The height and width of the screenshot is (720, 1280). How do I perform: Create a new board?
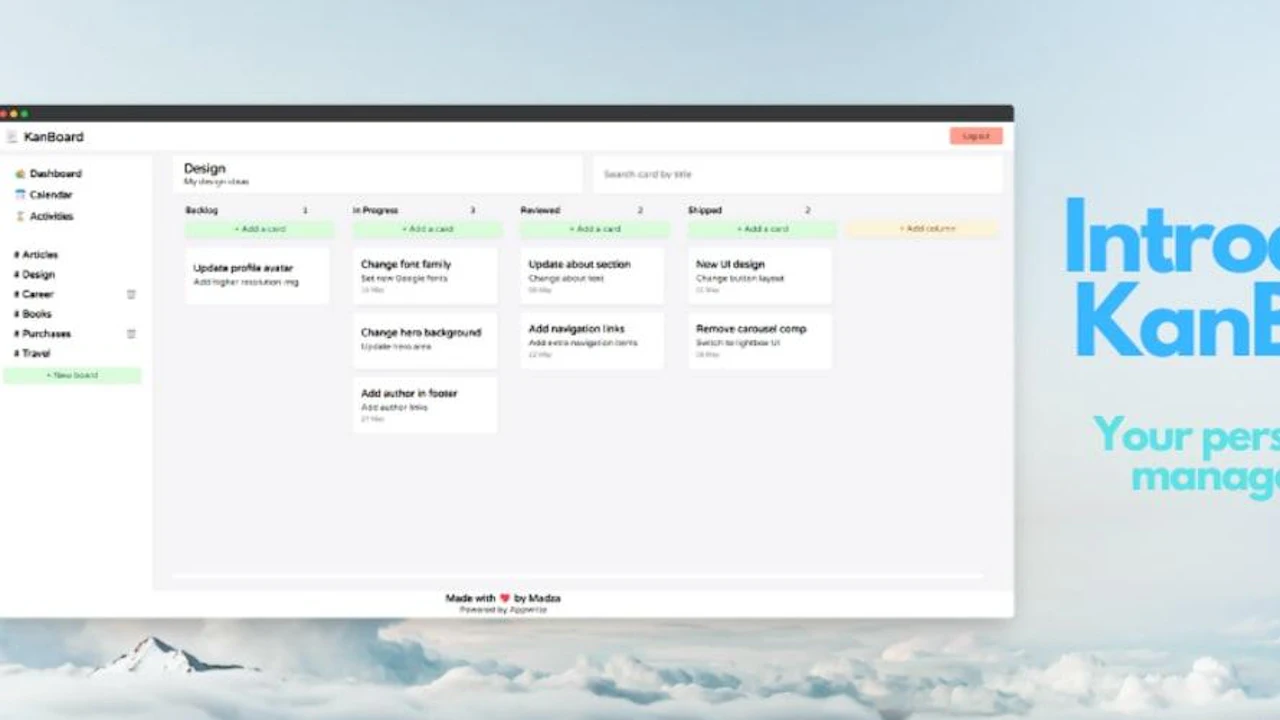[72, 374]
